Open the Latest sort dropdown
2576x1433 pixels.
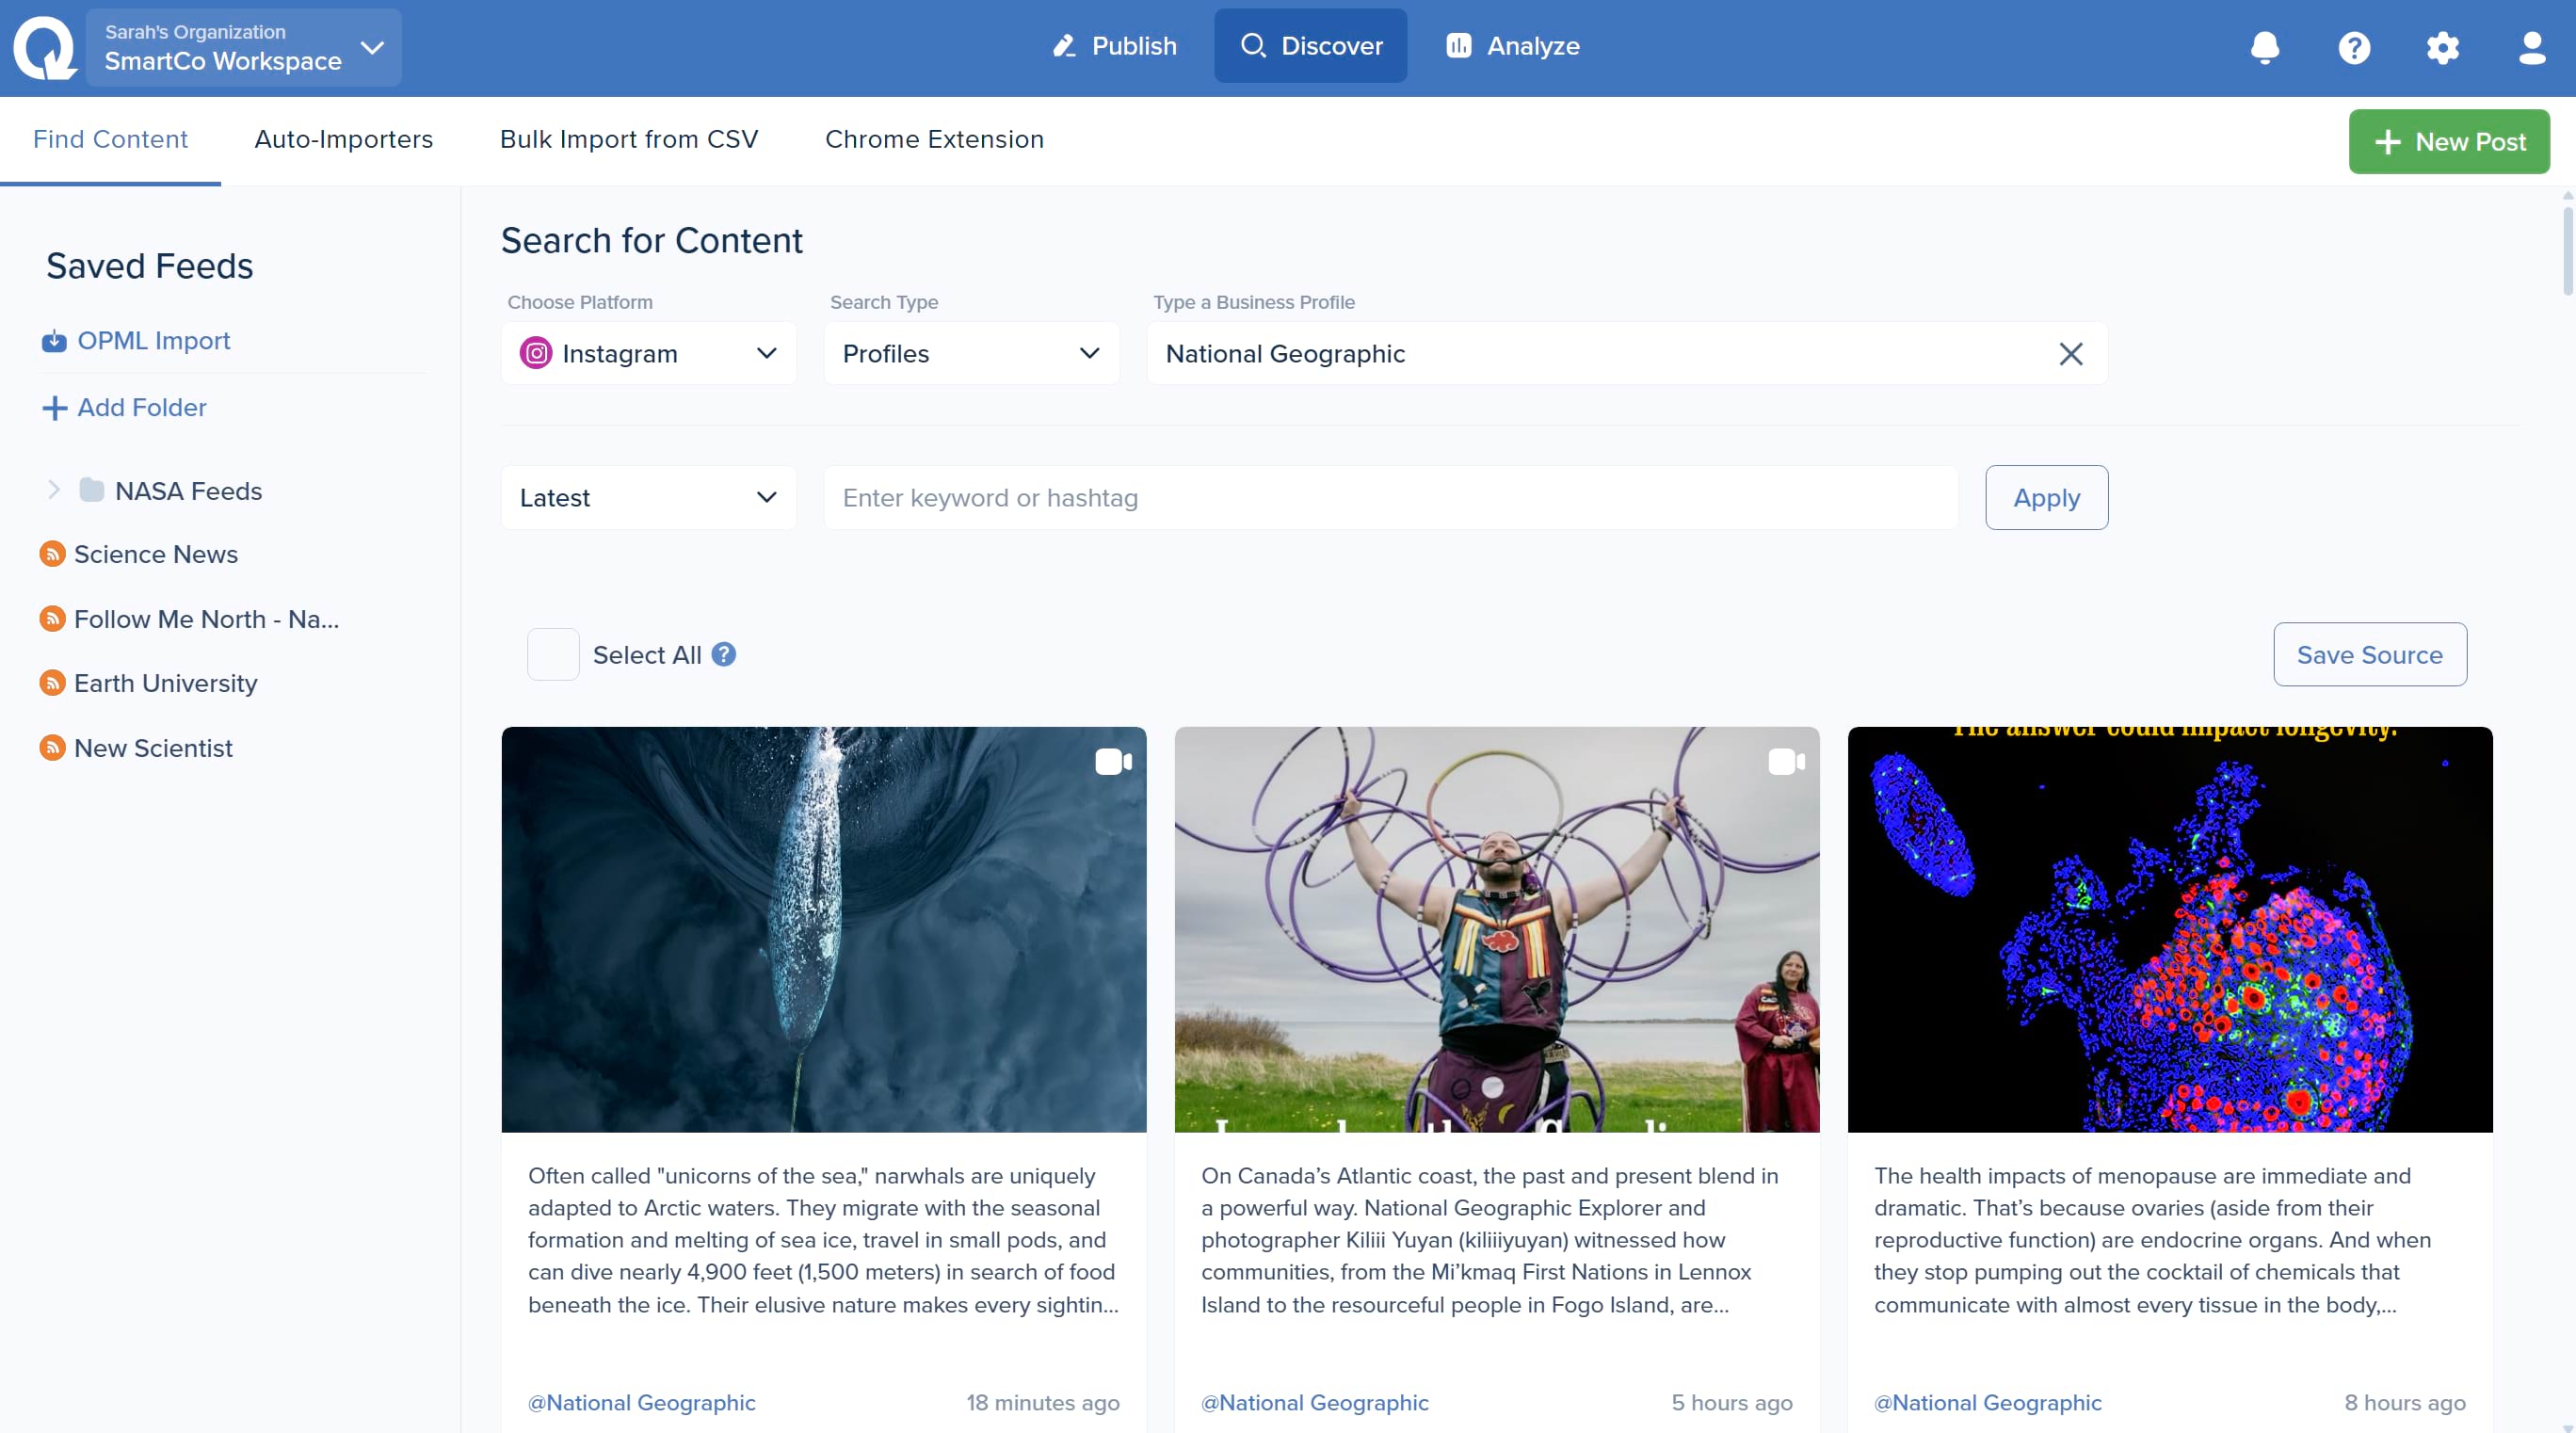click(648, 498)
